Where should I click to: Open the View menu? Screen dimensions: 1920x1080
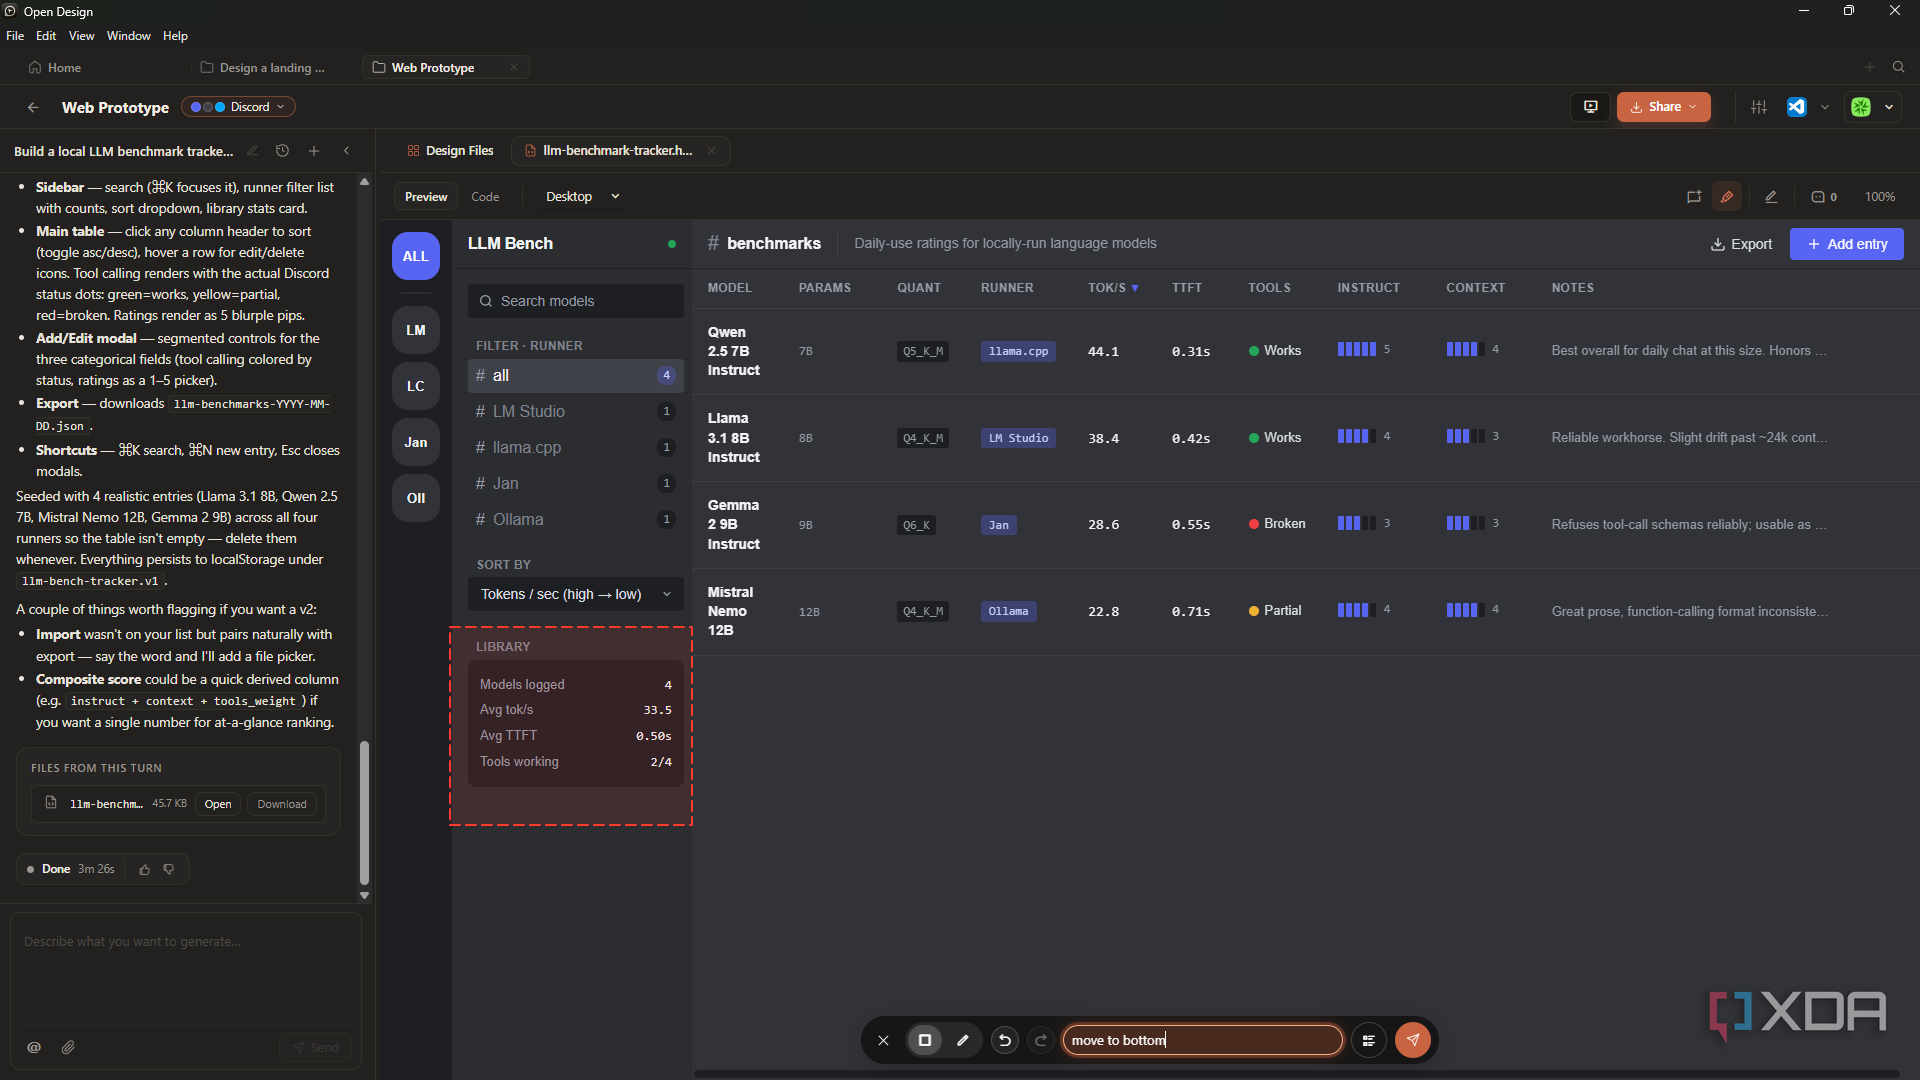click(x=82, y=36)
